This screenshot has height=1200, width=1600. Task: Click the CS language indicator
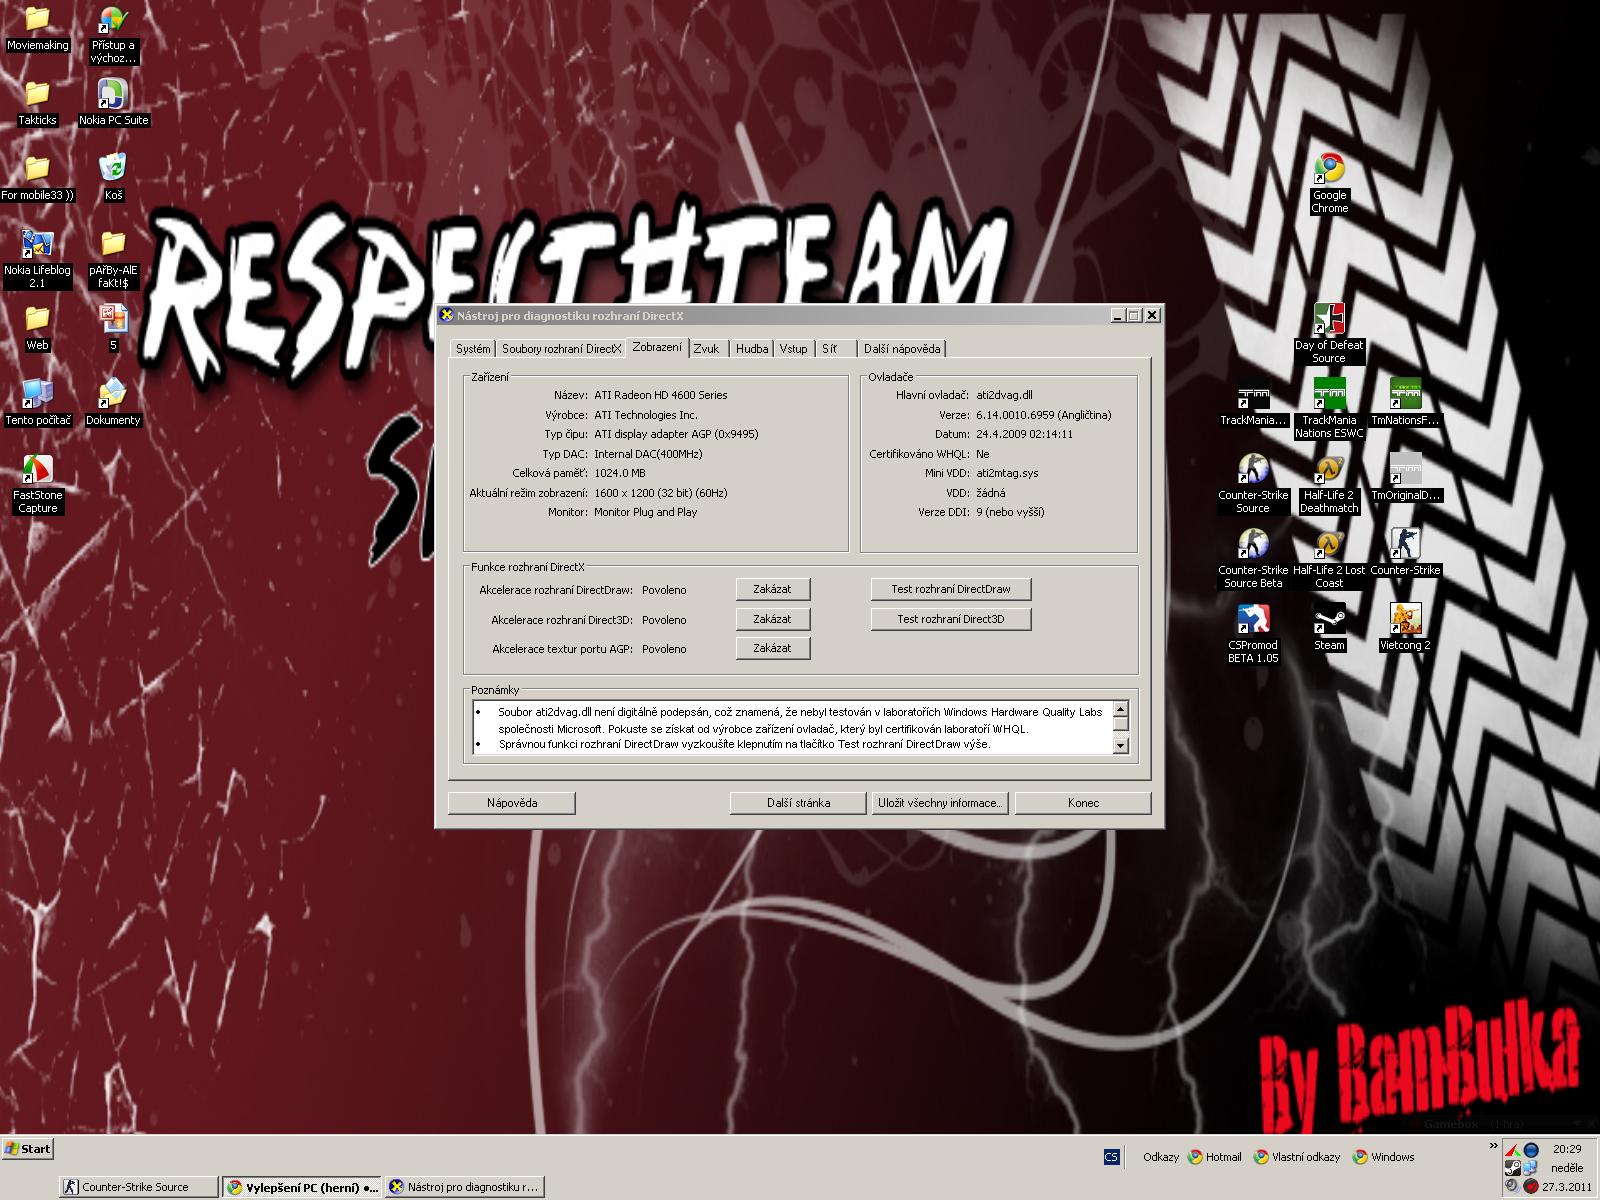point(1111,1157)
